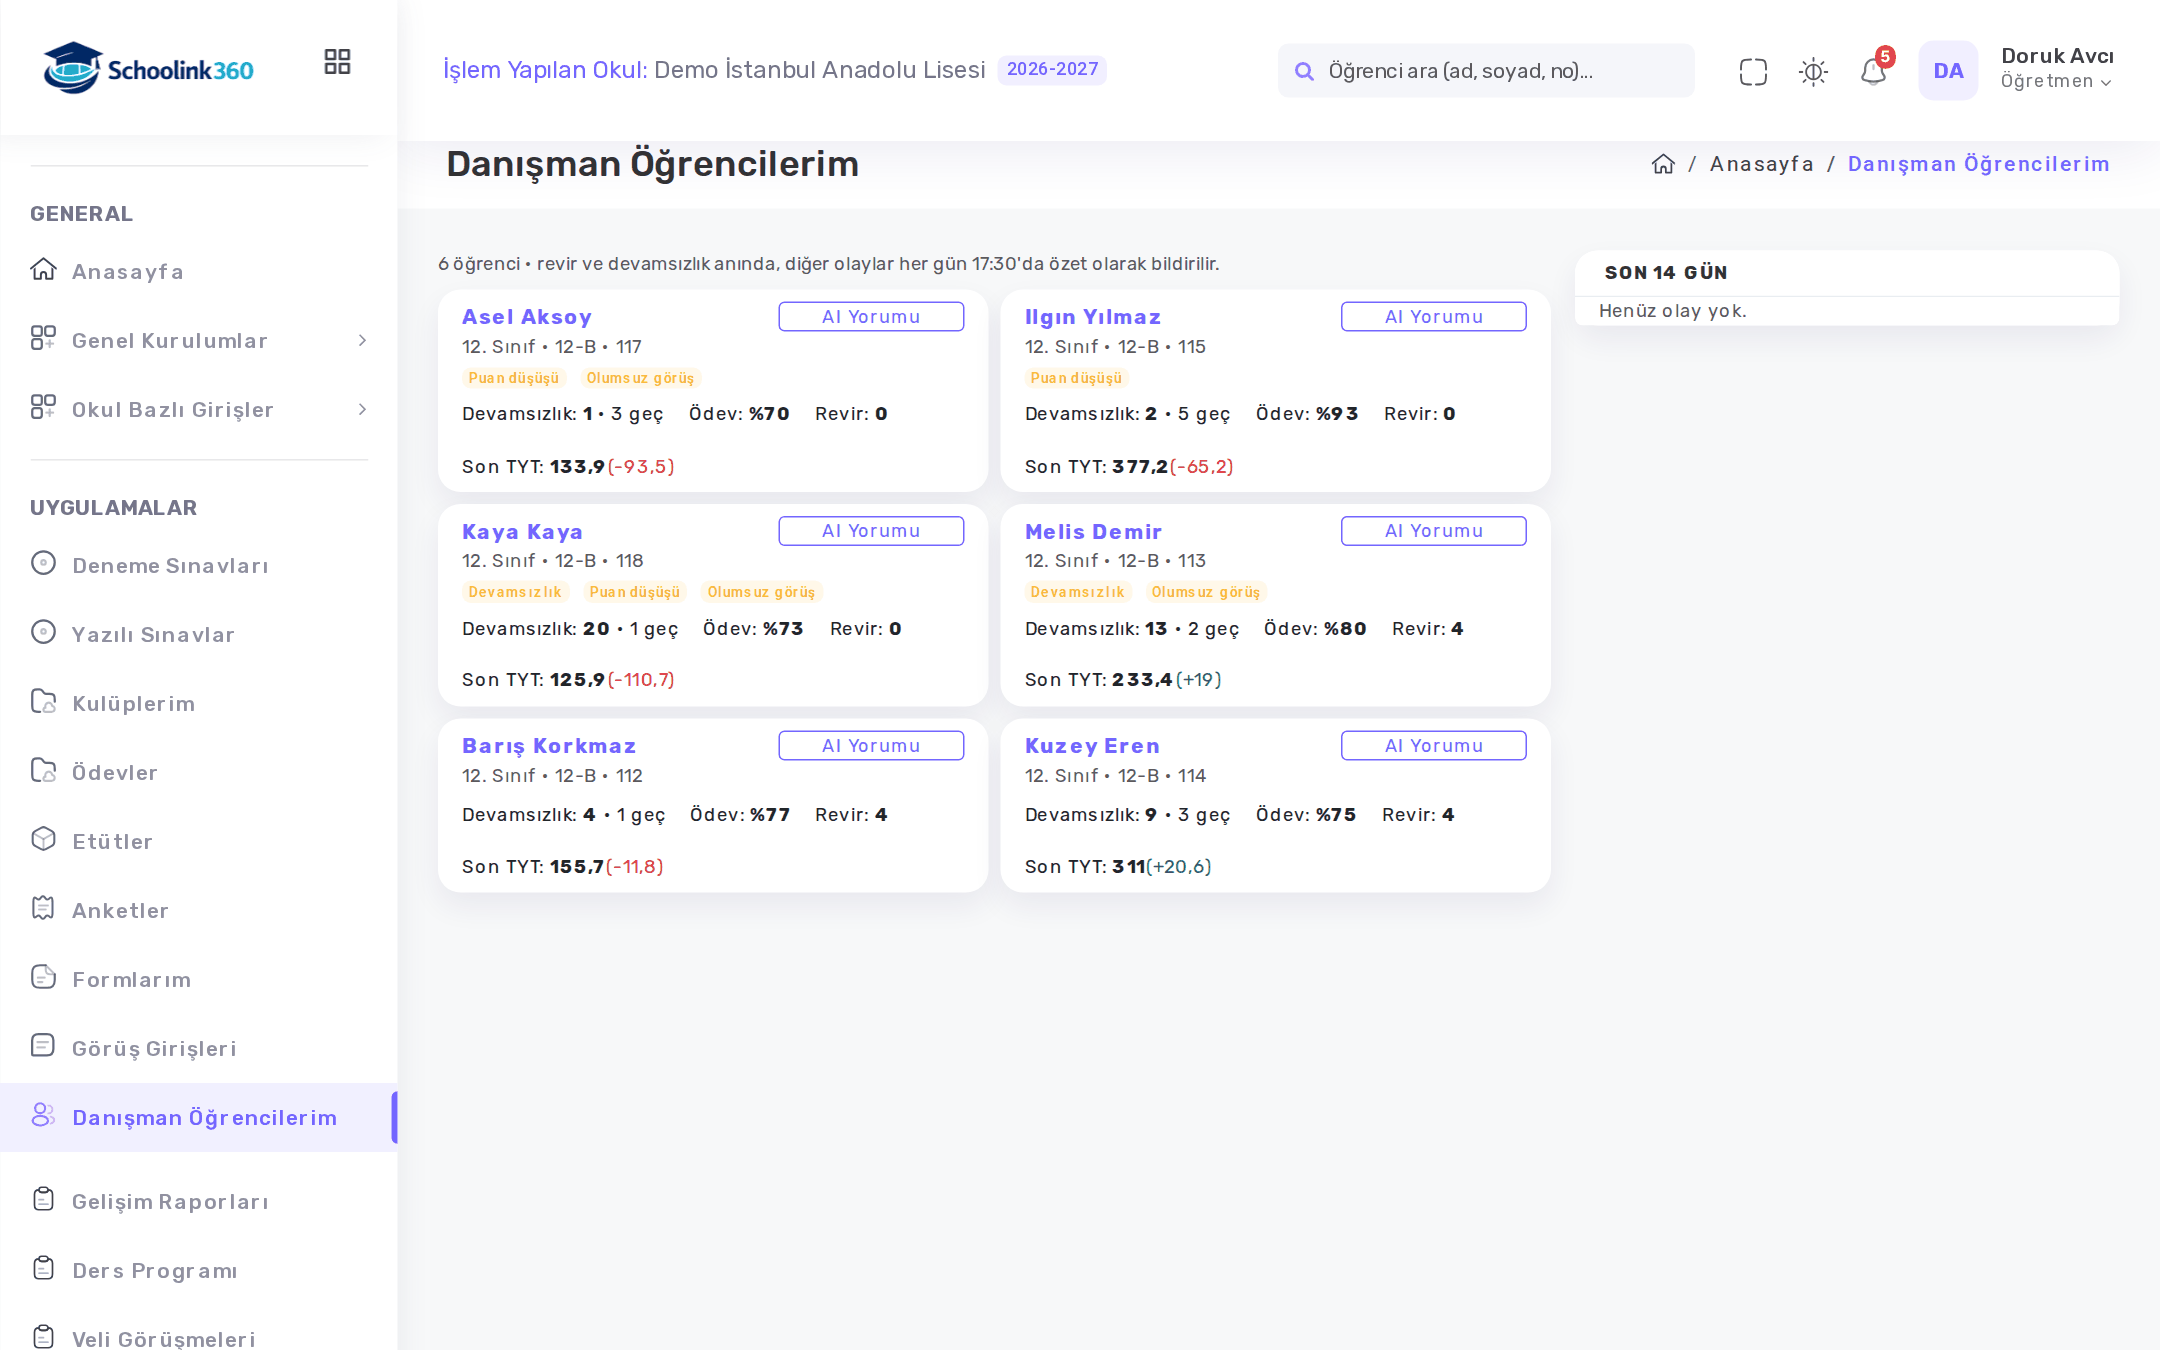Click the Ders Programı clipboard icon
Image resolution: width=2160 pixels, height=1350 pixels.
pyautogui.click(x=43, y=1268)
